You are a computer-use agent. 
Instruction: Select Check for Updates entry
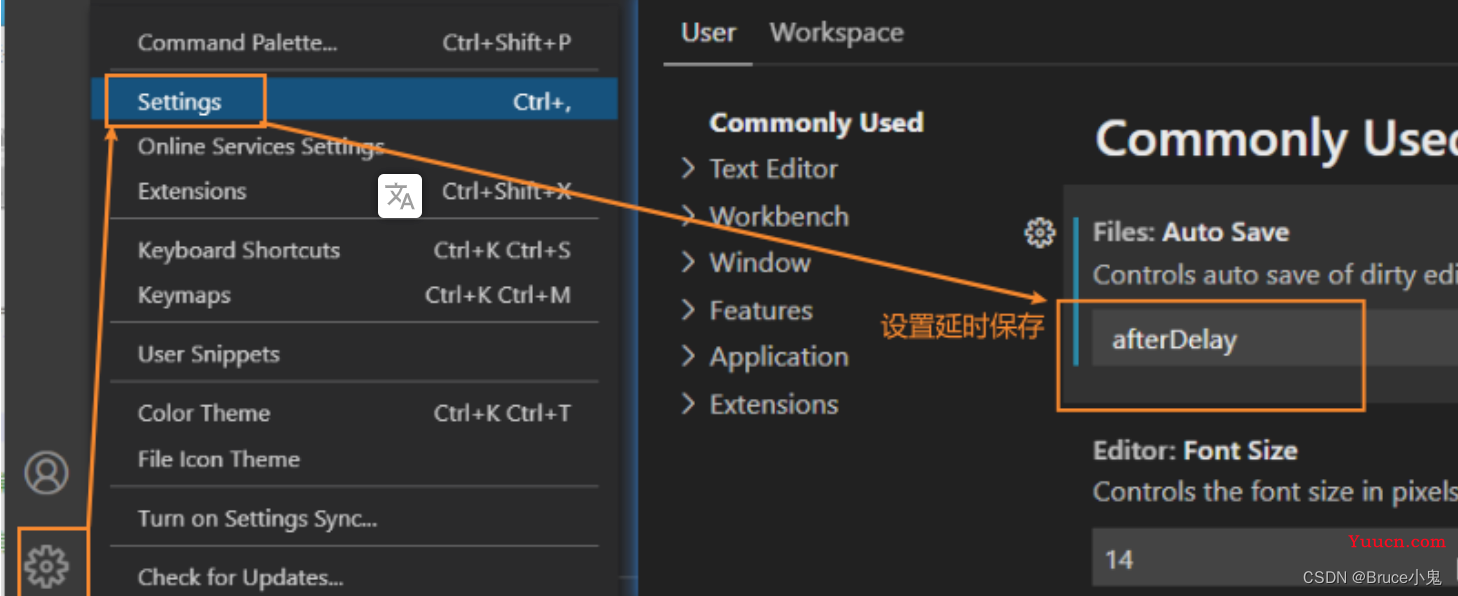coord(354,577)
